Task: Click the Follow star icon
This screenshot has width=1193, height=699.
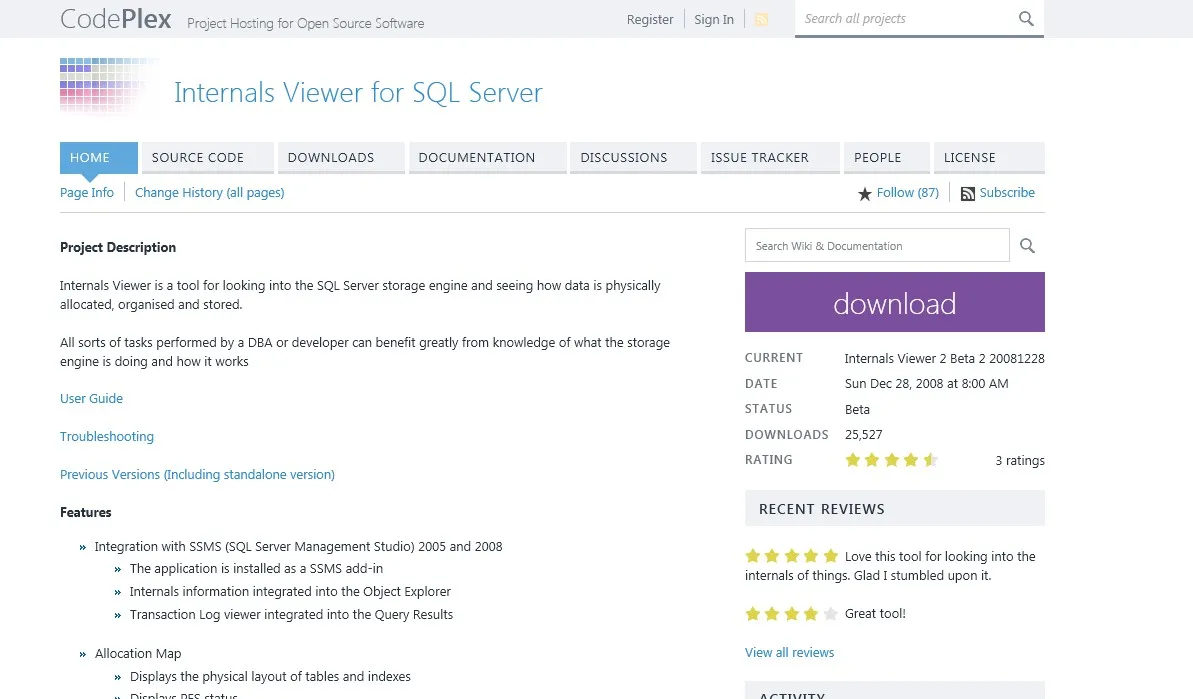Action: (865, 194)
